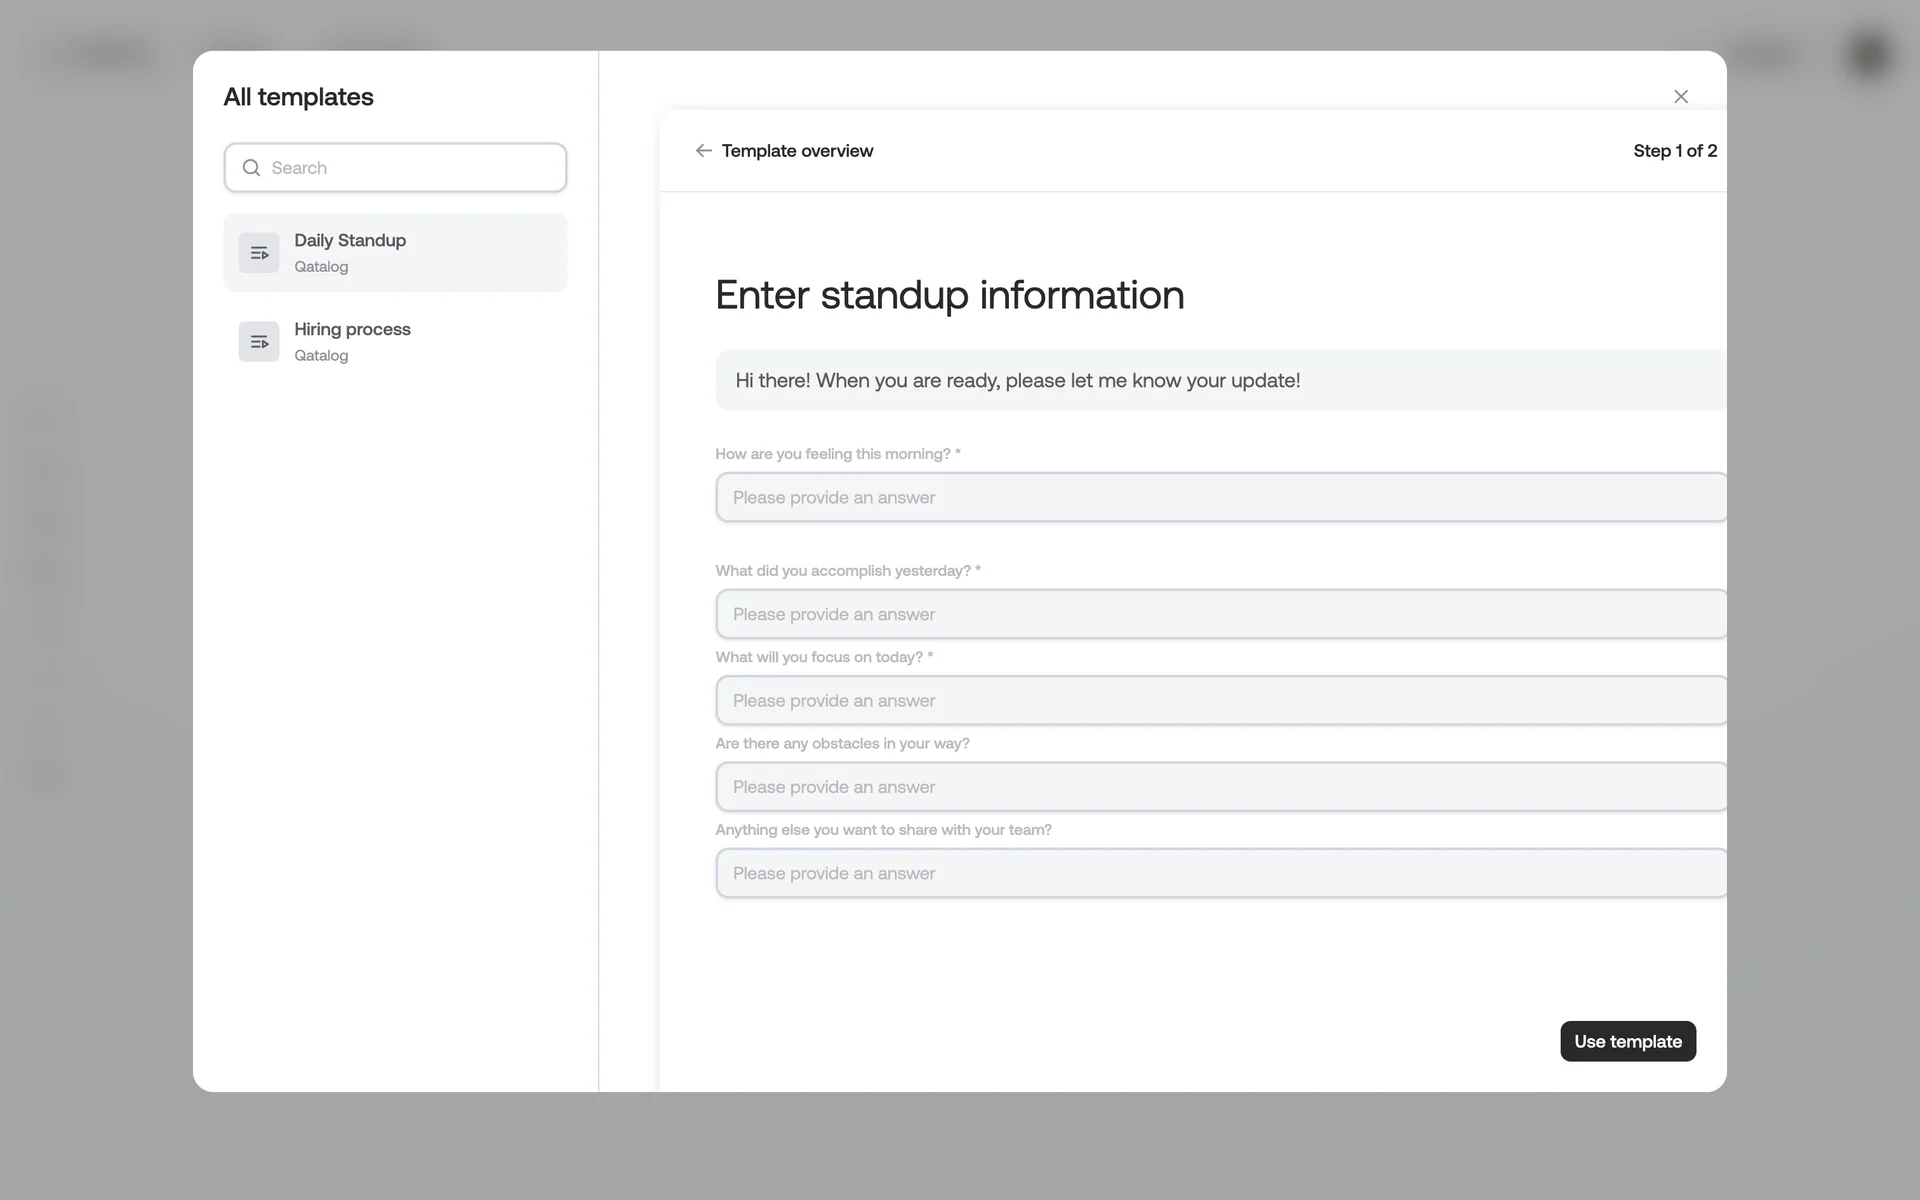Viewport: 1920px width, 1200px height.
Task: Select the Daily Standup template entry
Action: (395, 252)
